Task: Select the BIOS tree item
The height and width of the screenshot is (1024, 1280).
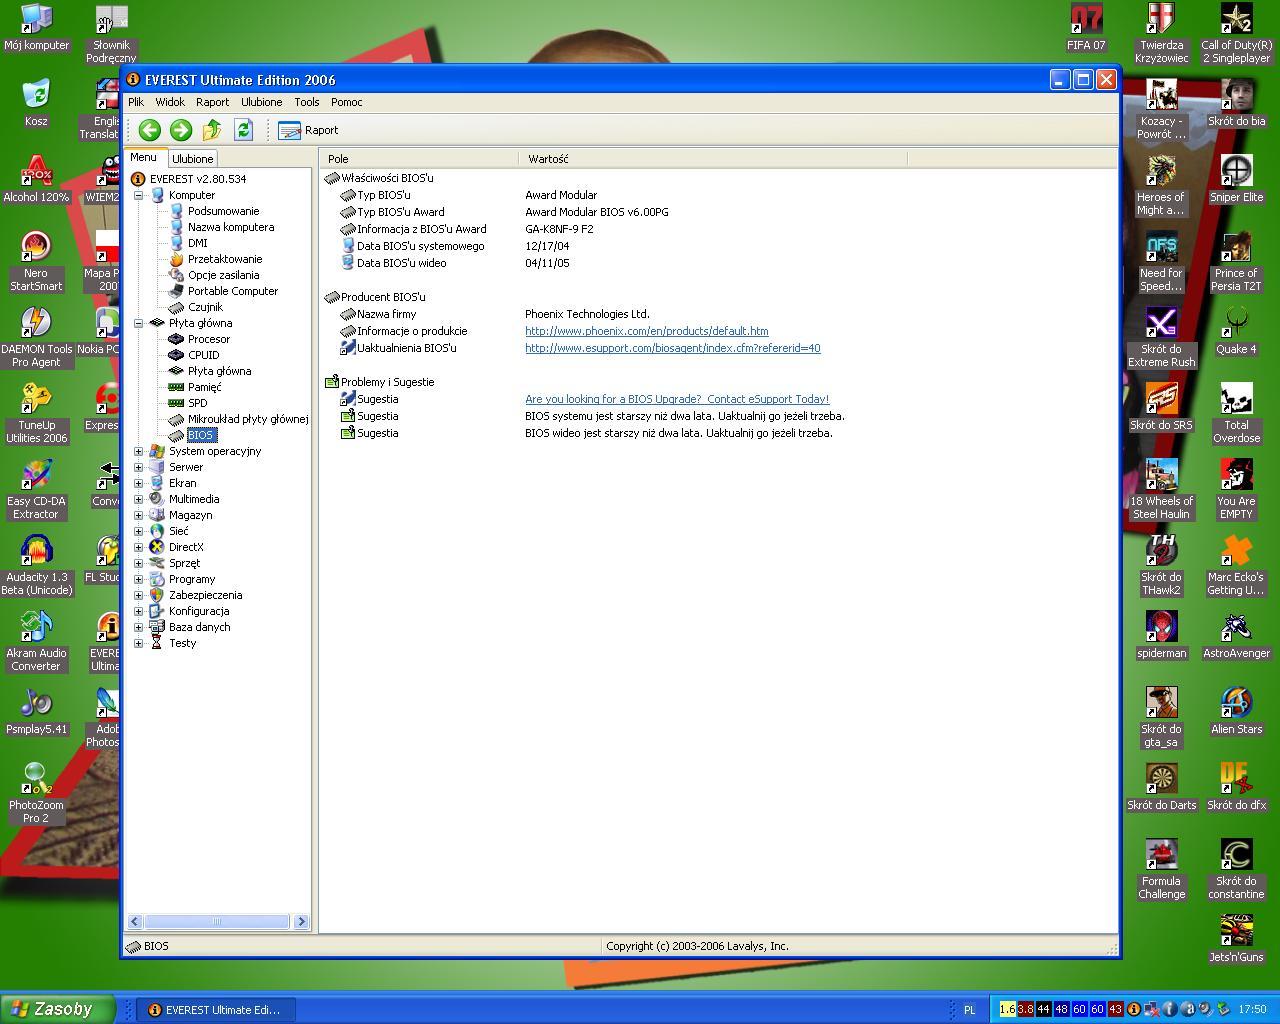Action: tap(201, 435)
